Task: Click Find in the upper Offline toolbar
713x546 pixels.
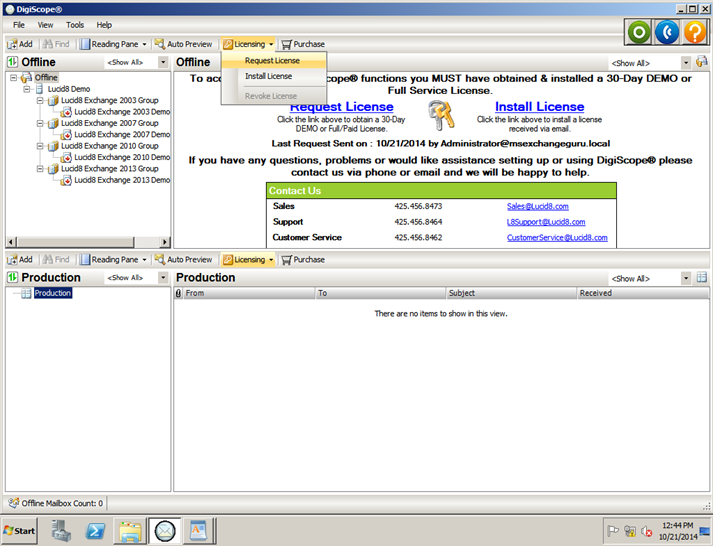Action: [x=55, y=44]
